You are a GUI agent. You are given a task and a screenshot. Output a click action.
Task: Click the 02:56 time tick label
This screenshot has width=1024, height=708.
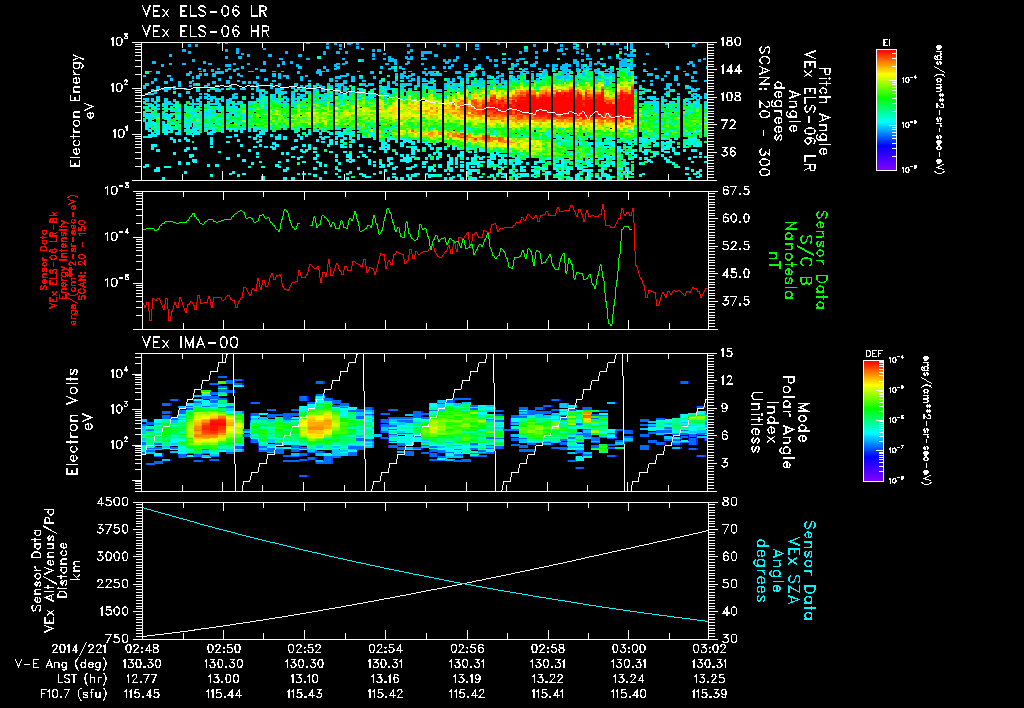tap(466, 649)
